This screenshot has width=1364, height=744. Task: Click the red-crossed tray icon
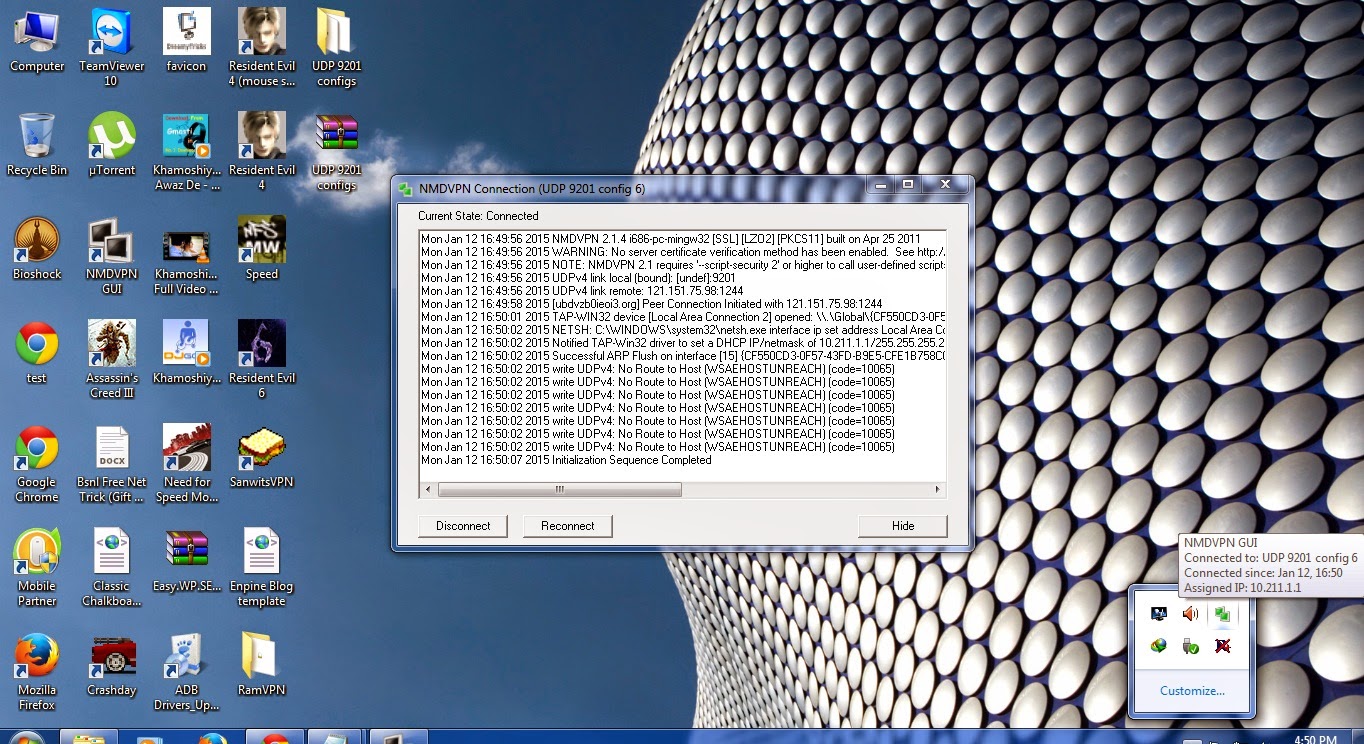coord(1222,646)
